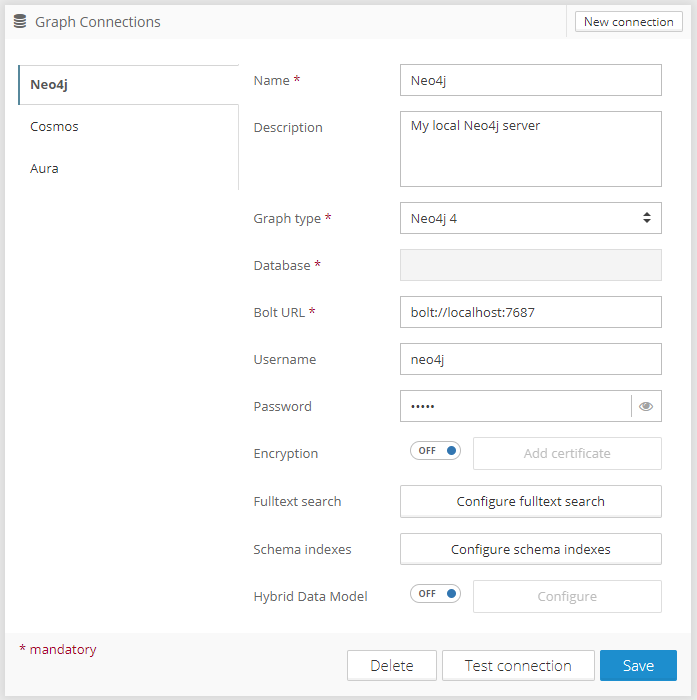Open Configure schema indexes

point(530,549)
